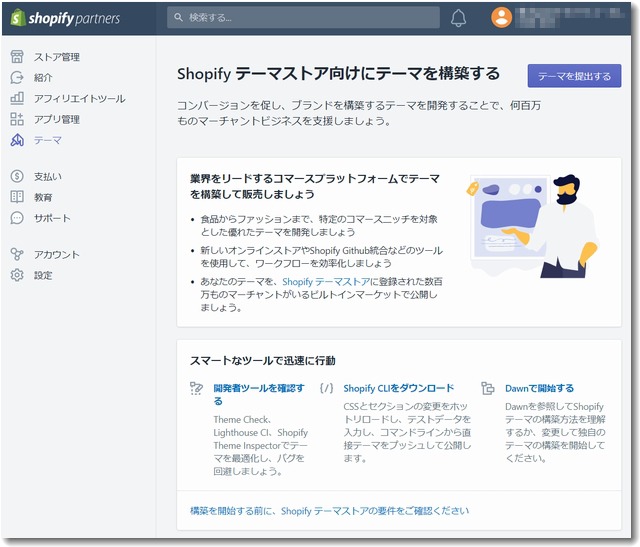Screen dimensions: 640x547
Task: Open the 支払い sidebar item
Action: 48,176
